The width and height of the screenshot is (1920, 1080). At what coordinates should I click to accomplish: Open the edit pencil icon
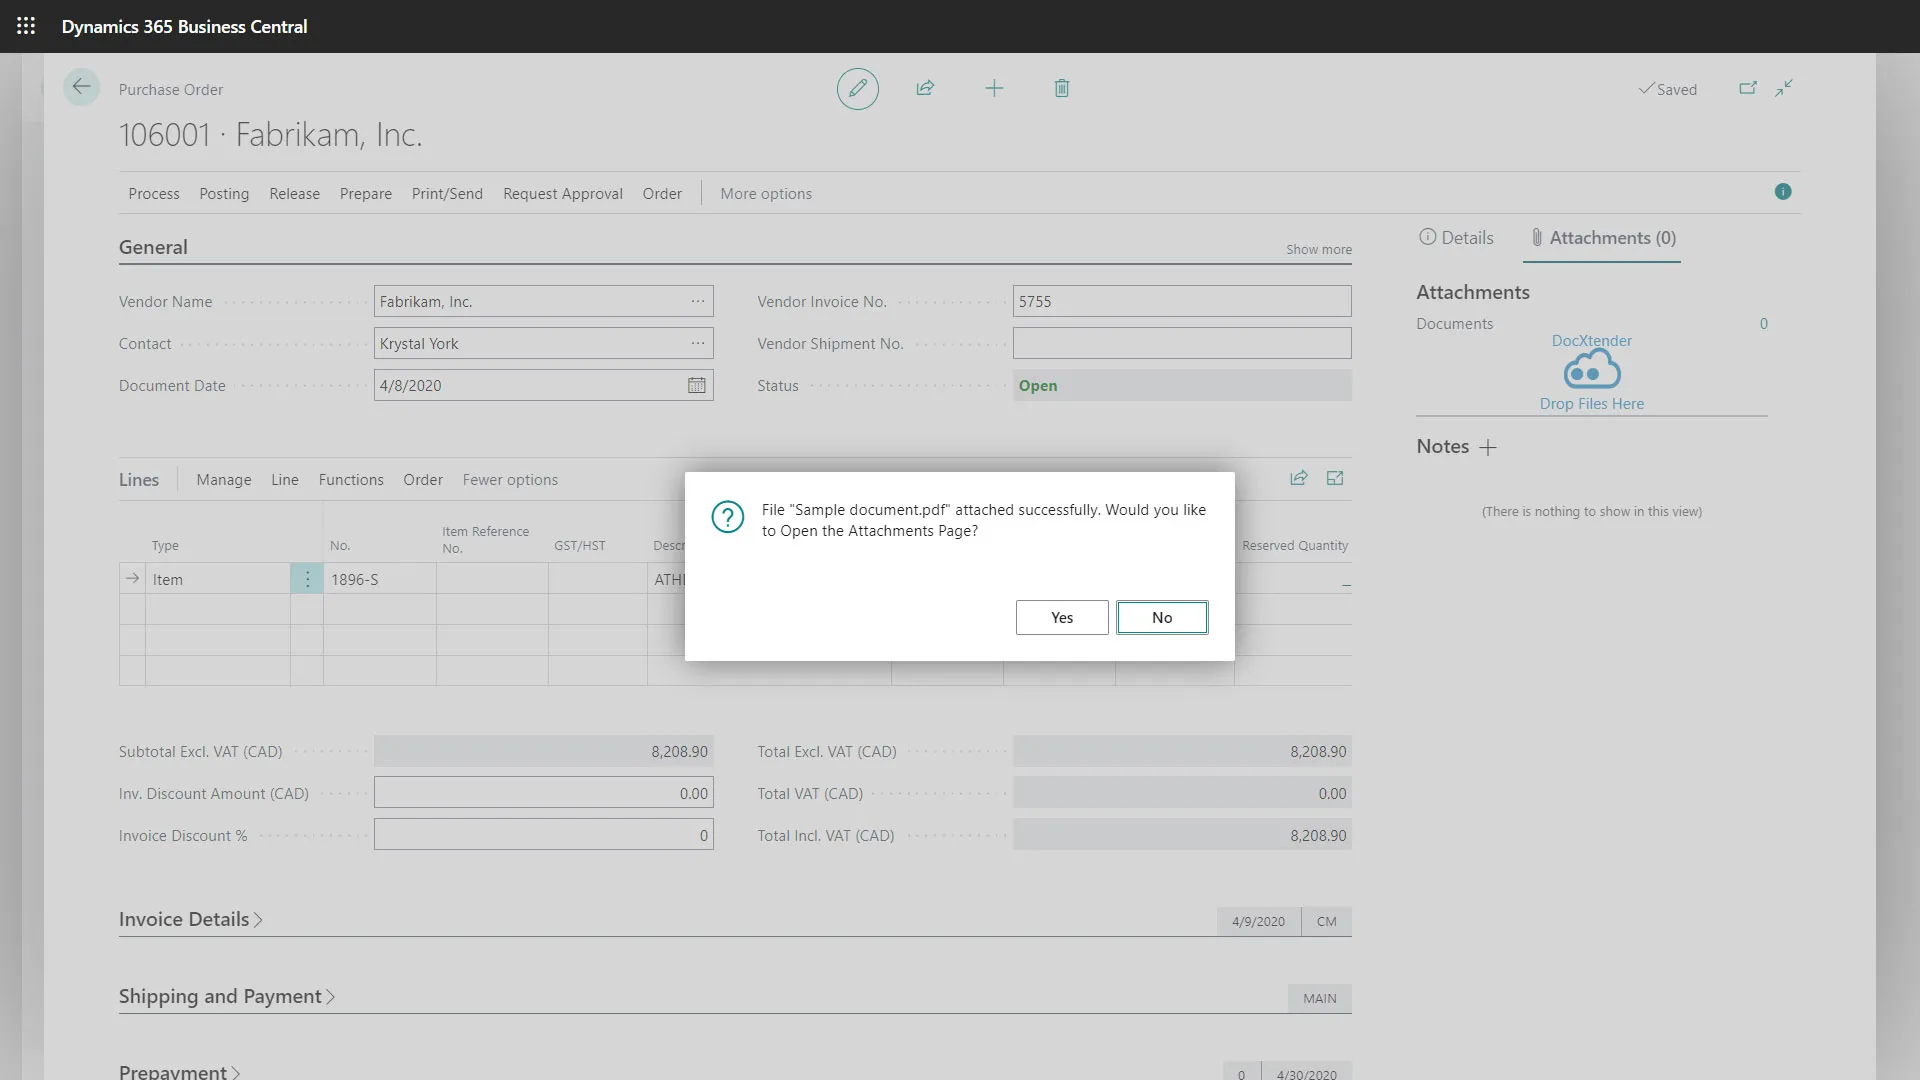point(857,88)
